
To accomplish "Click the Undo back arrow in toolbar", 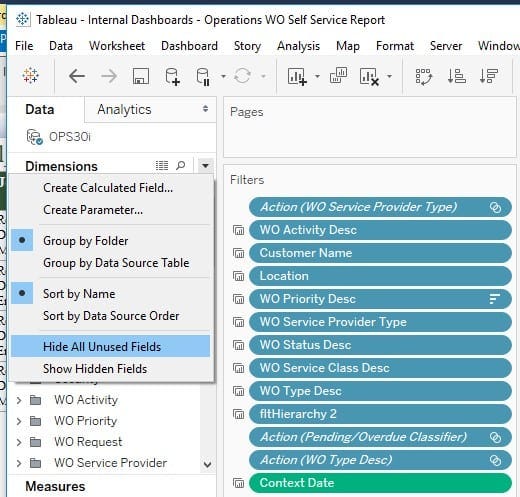I will coord(77,76).
